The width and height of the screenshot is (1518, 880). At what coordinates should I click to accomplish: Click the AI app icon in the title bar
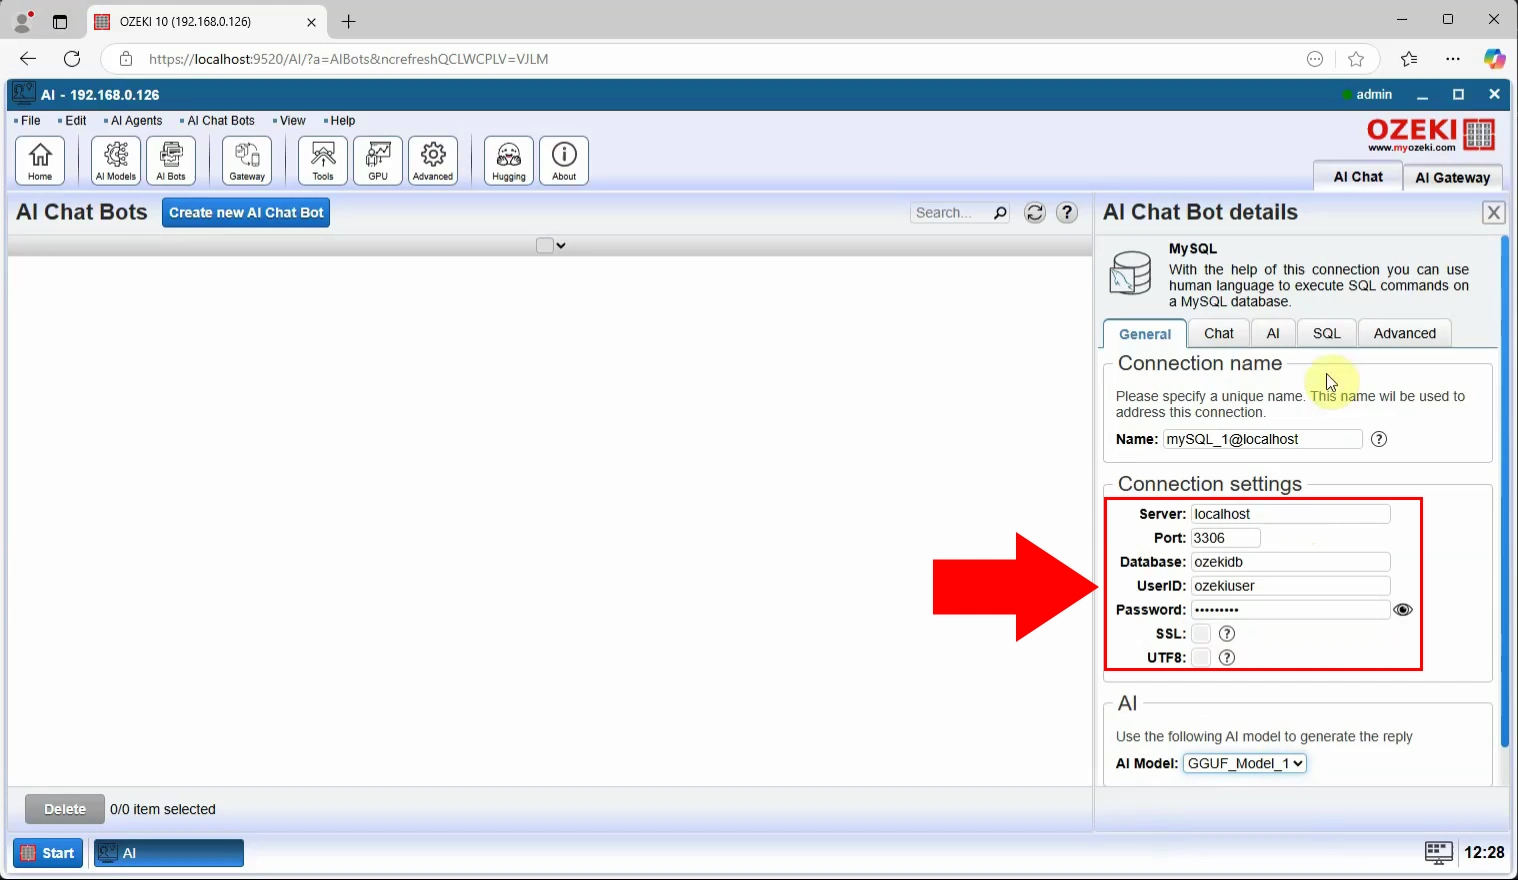tap(24, 94)
